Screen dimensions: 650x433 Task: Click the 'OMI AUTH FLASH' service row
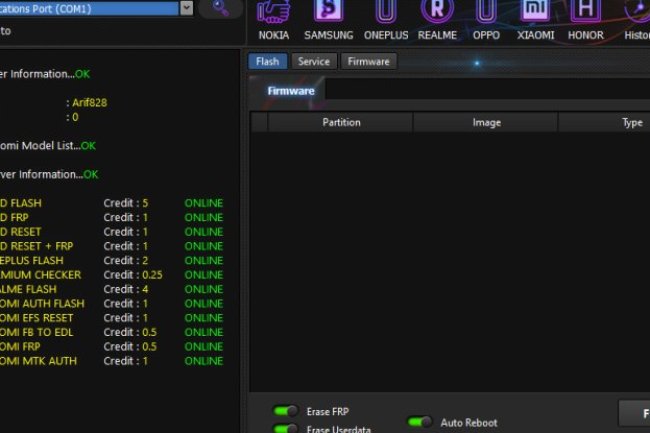(x=111, y=304)
